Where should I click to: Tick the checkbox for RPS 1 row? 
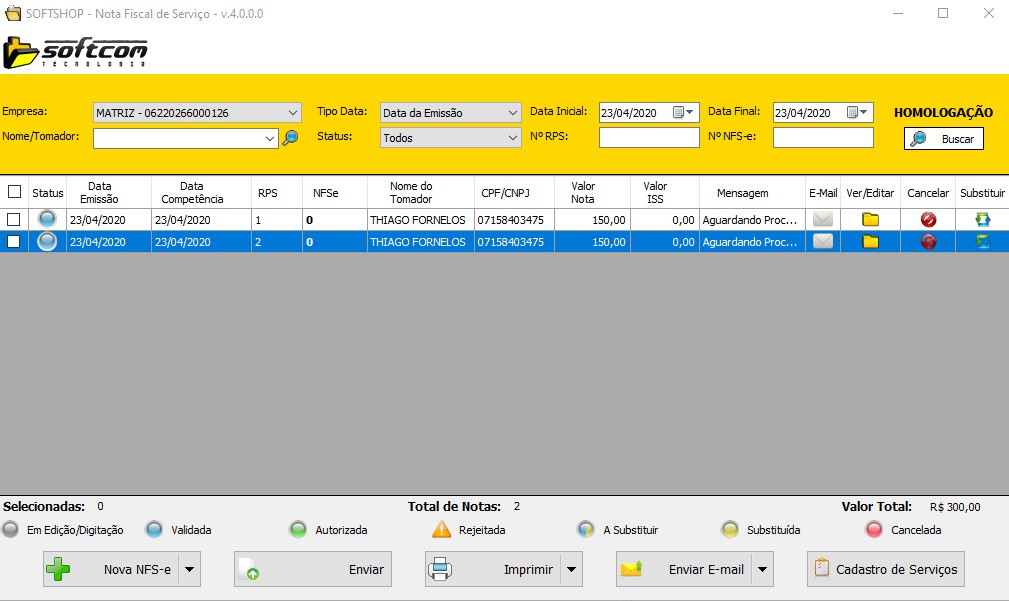14,220
